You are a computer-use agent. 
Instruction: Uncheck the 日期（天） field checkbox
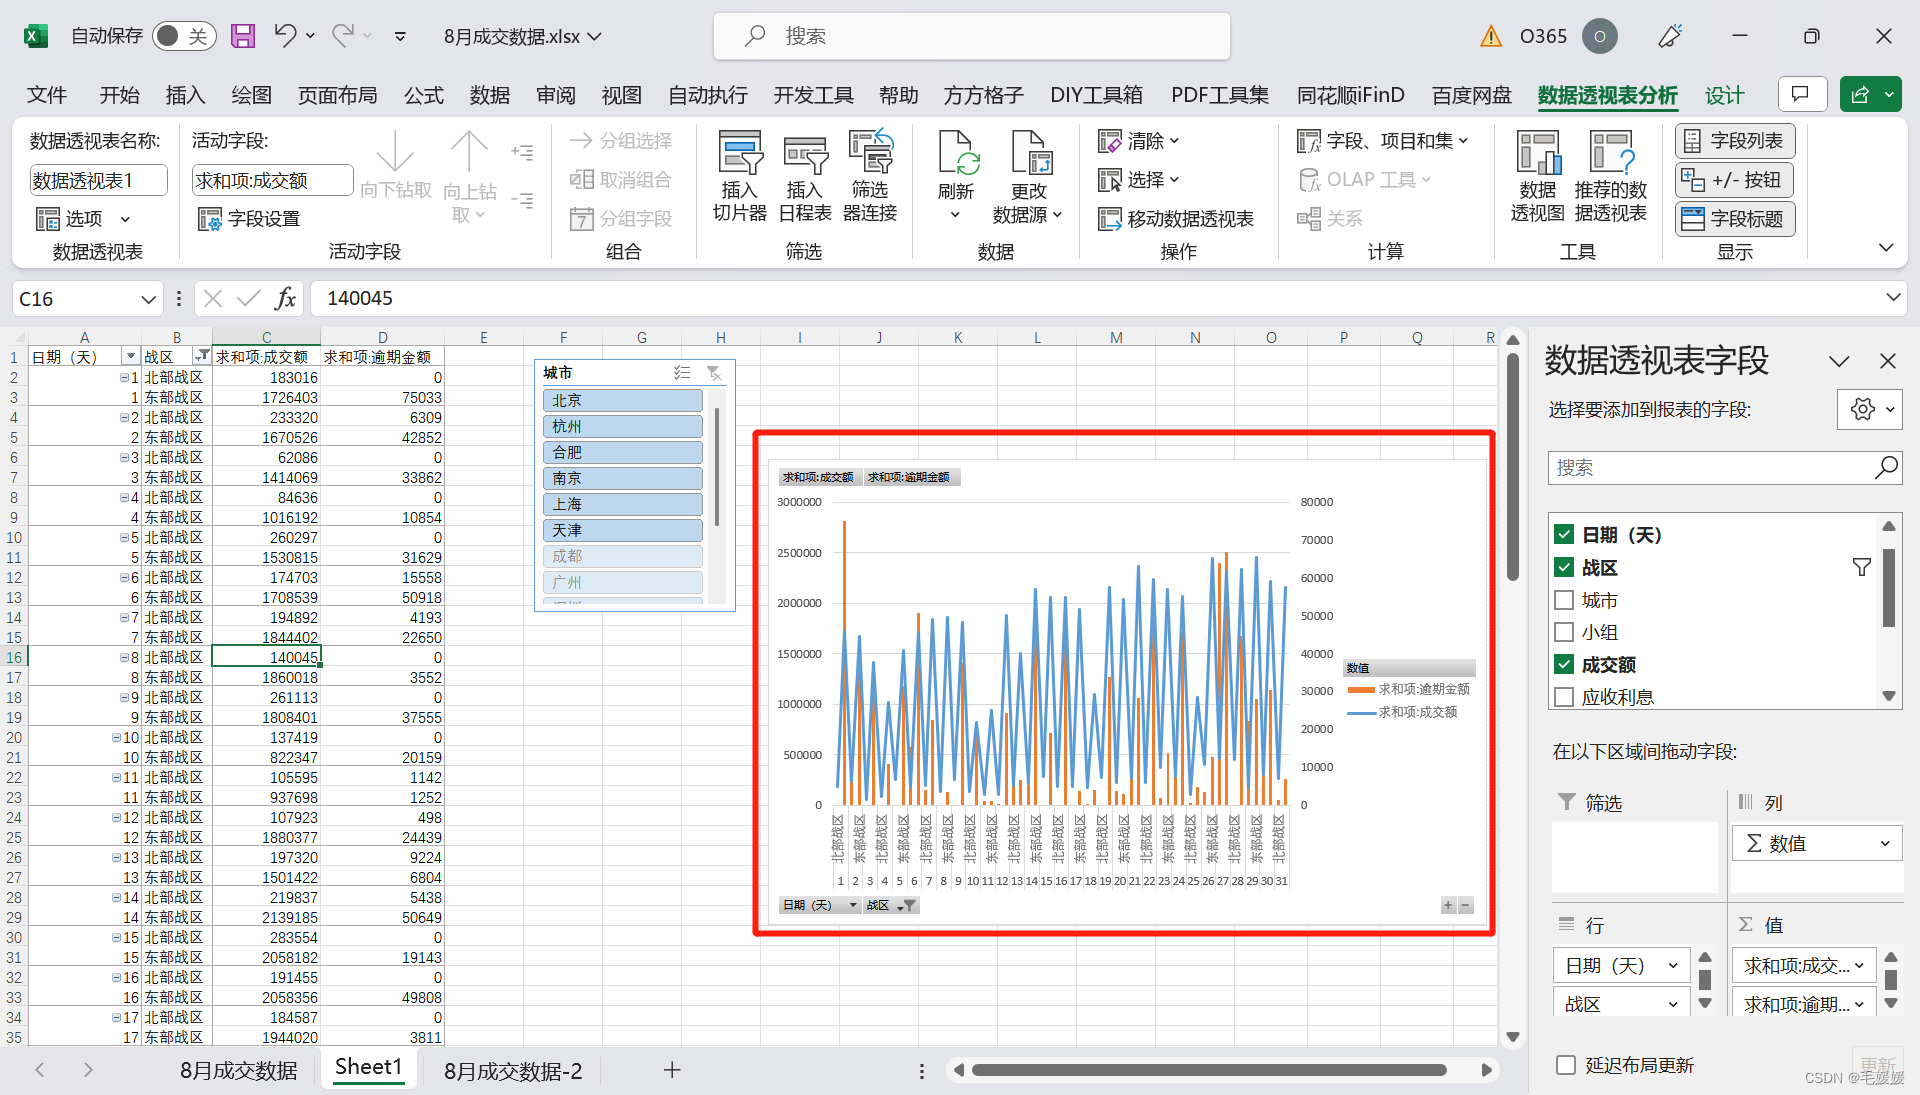tap(1565, 535)
